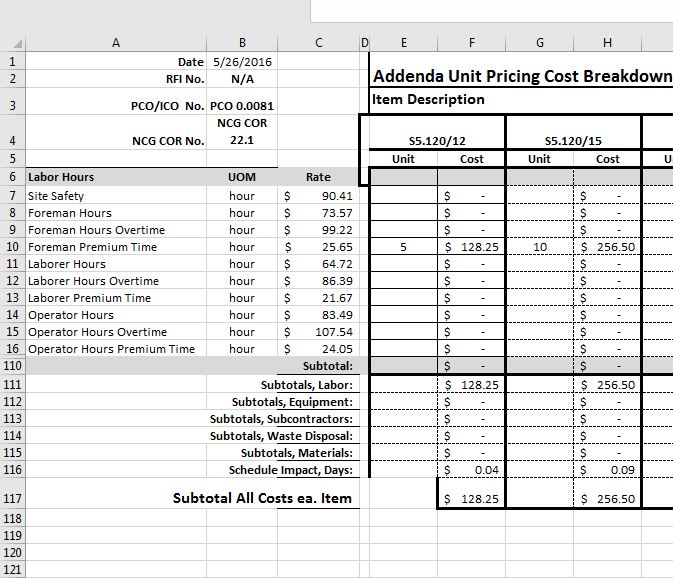
Task: Click the Operator Hours rate 83.49
Action: tap(318, 315)
